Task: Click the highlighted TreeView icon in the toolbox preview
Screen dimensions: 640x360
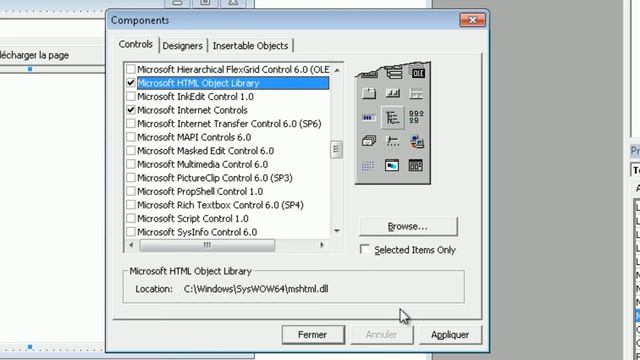Action: tap(393, 118)
